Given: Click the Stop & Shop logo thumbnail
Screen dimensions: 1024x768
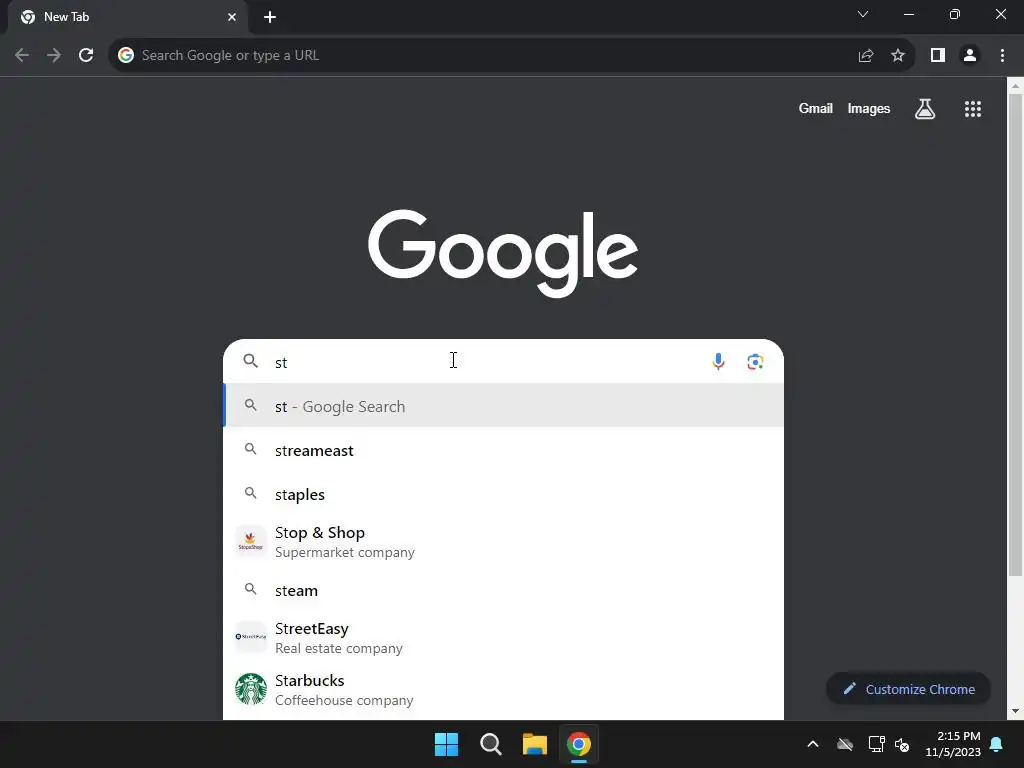Looking at the screenshot, I should pos(251,541).
